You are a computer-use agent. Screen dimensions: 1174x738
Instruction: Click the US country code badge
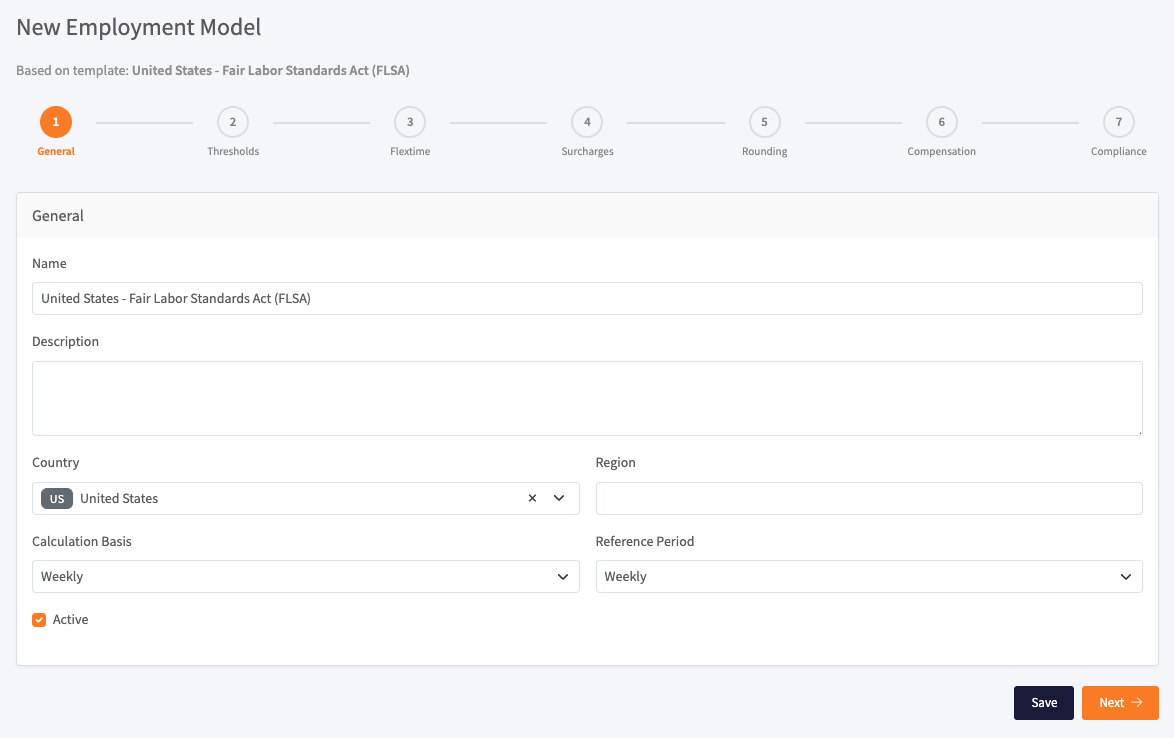coord(57,498)
